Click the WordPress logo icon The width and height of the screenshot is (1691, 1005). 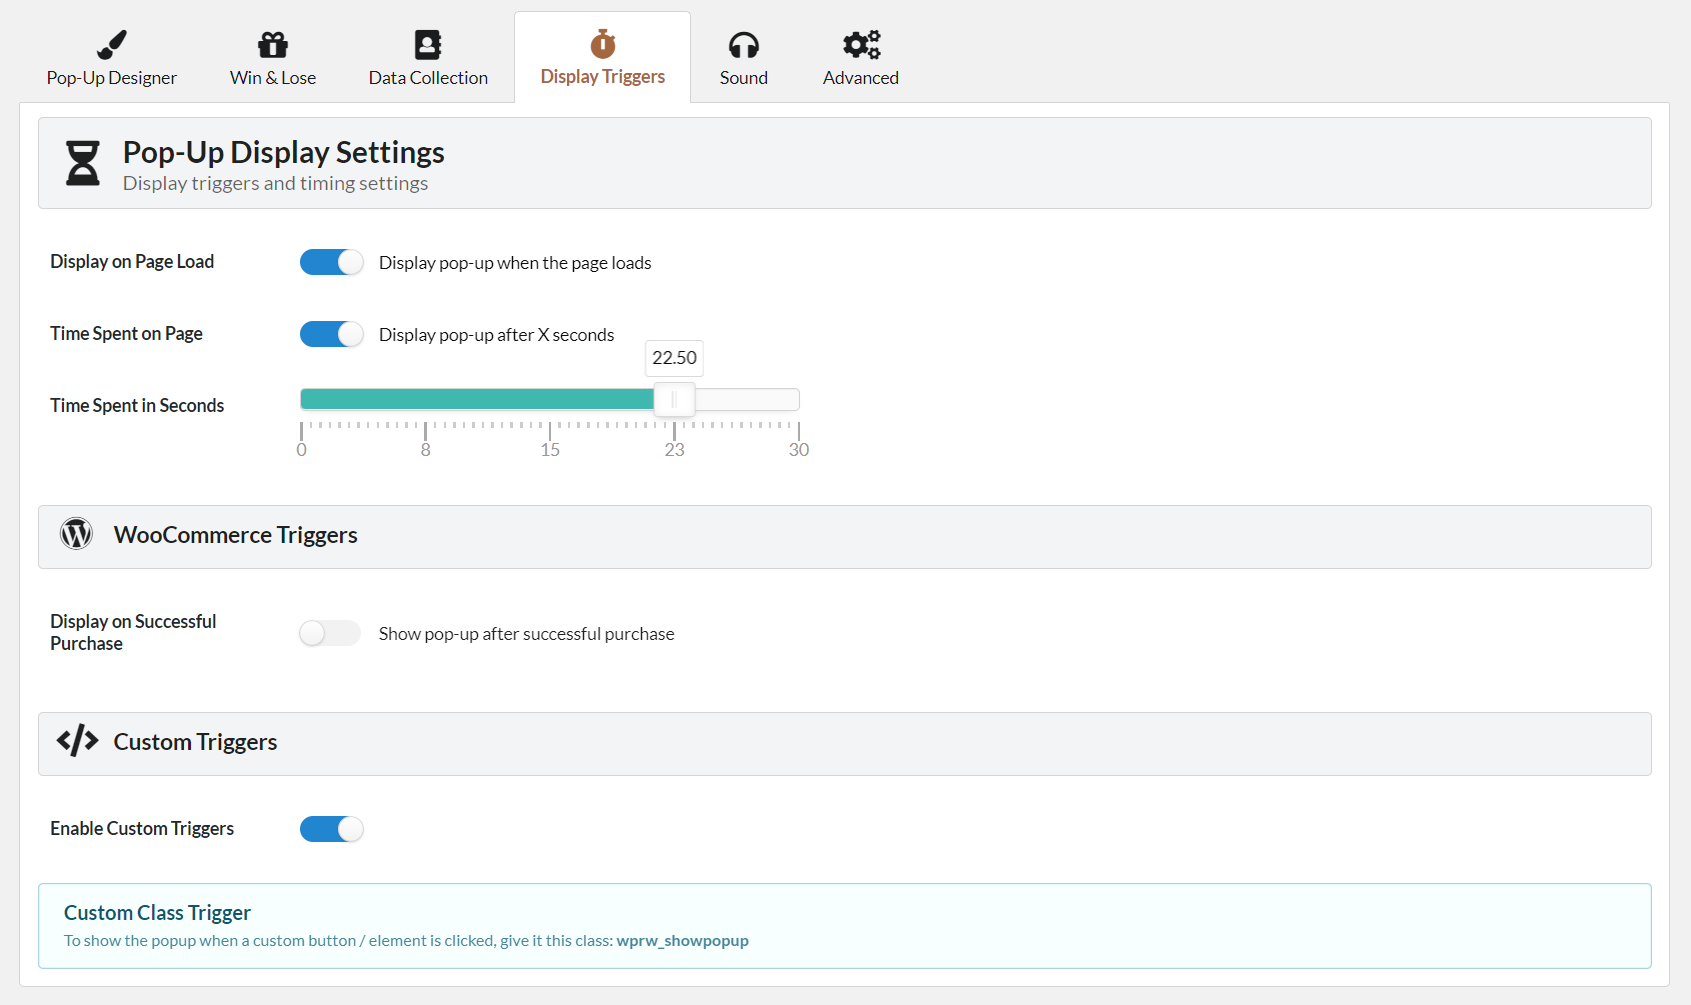[77, 534]
